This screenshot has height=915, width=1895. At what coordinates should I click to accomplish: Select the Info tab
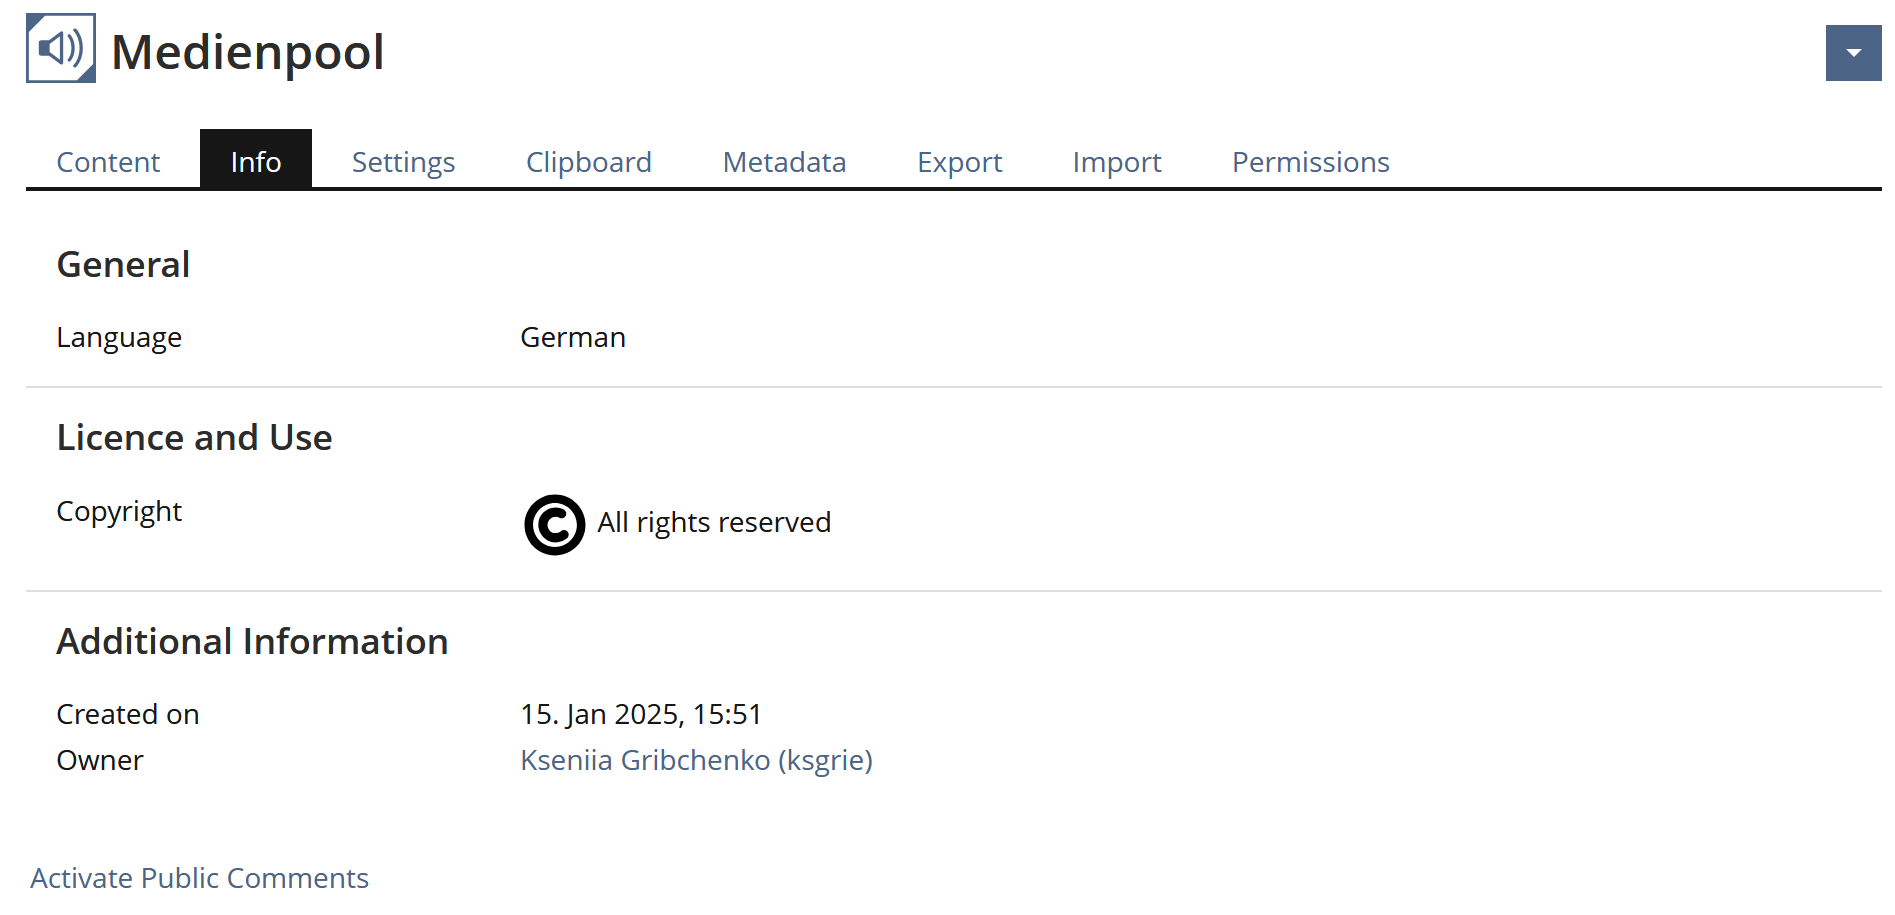[x=256, y=162]
